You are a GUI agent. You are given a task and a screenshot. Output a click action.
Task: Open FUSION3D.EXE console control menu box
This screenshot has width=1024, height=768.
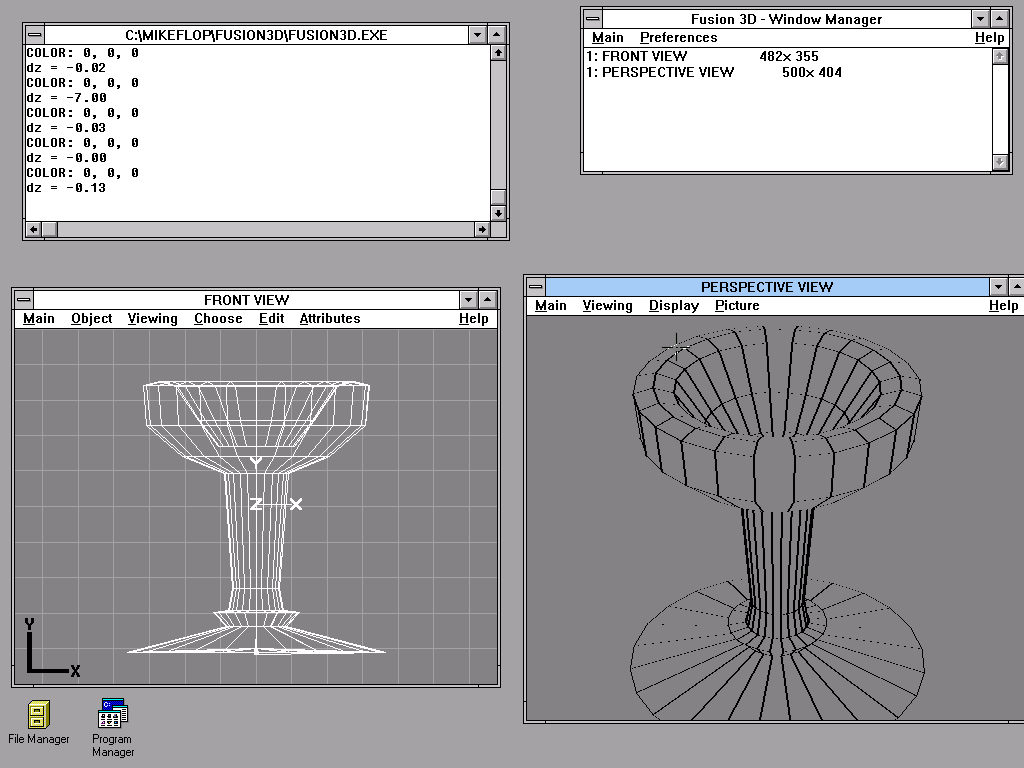[35, 35]
